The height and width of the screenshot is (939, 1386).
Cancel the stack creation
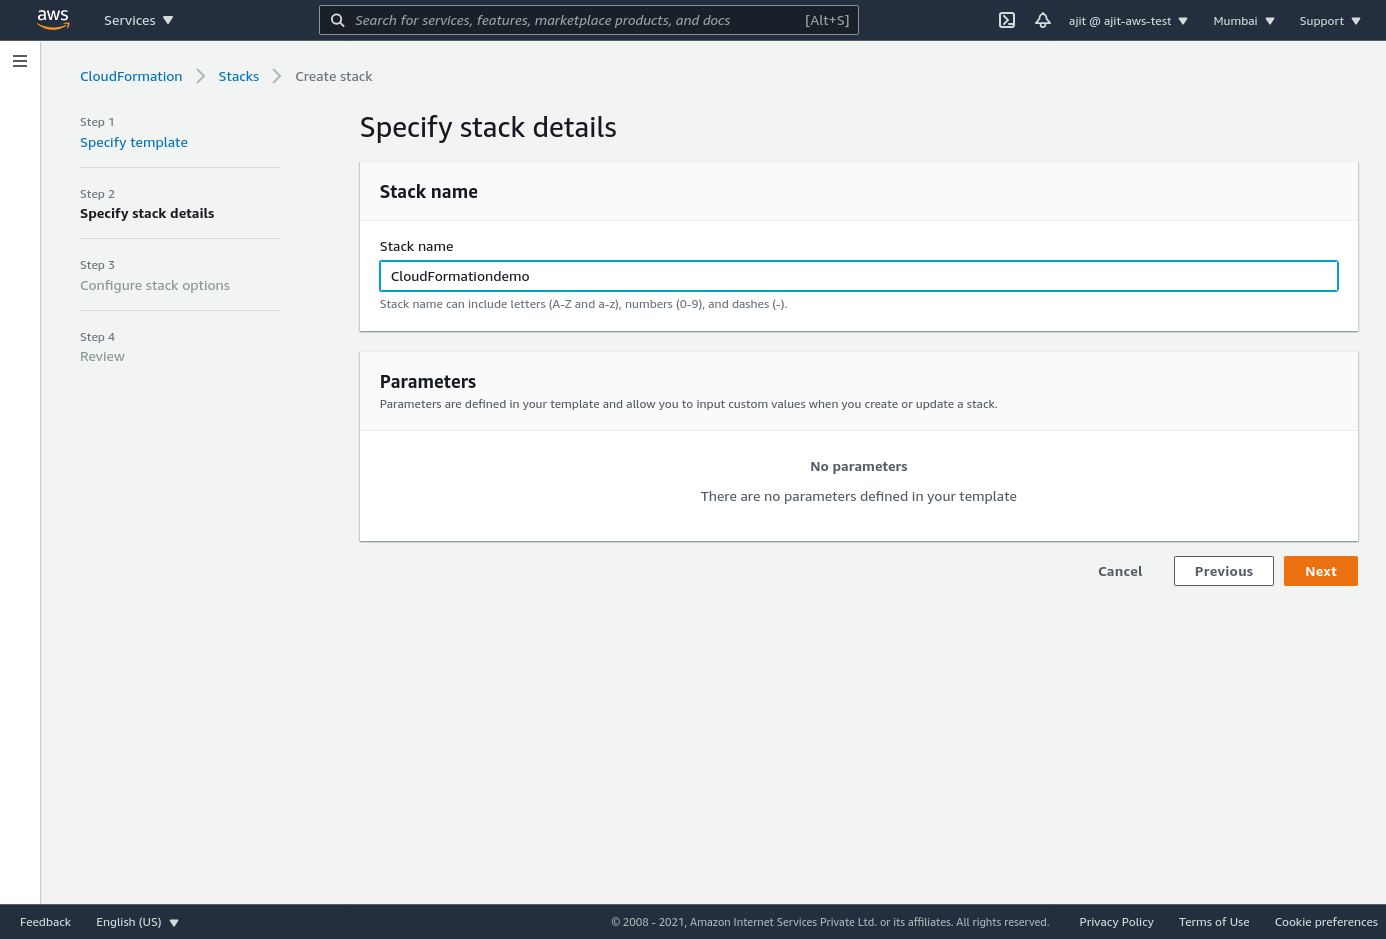point(1119,571)
